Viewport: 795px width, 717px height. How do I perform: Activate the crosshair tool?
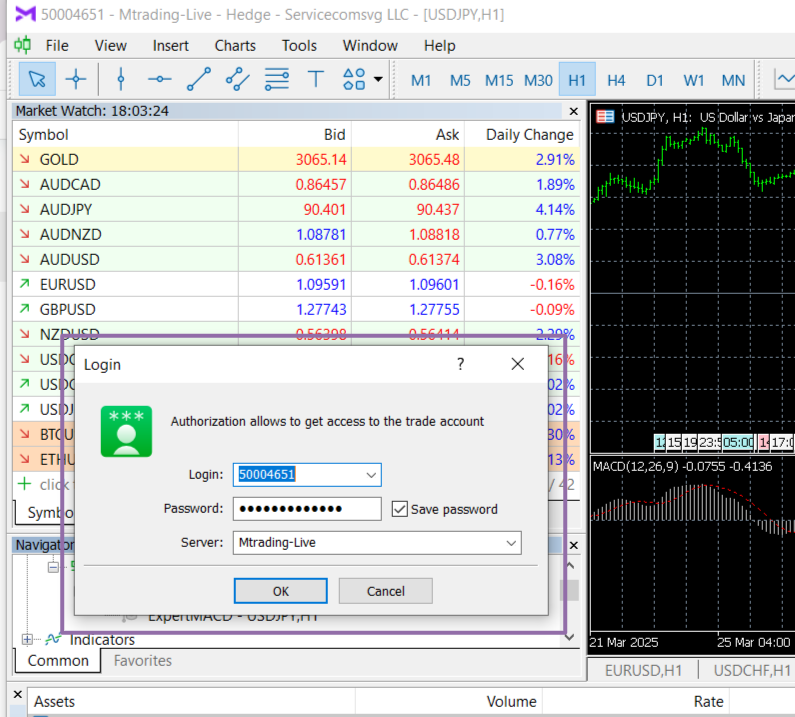click(x=76, y=79)
